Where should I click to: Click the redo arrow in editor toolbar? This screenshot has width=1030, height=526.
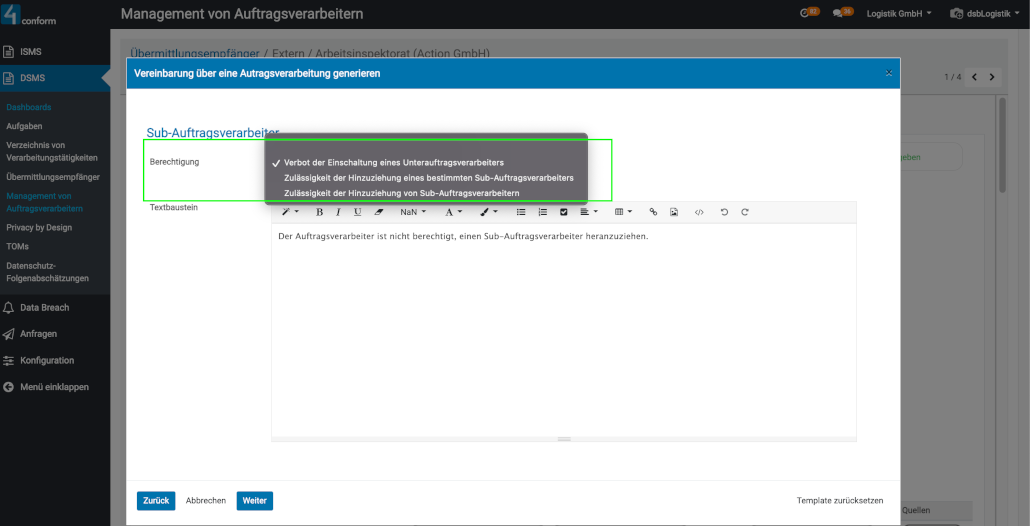(745, 212)
